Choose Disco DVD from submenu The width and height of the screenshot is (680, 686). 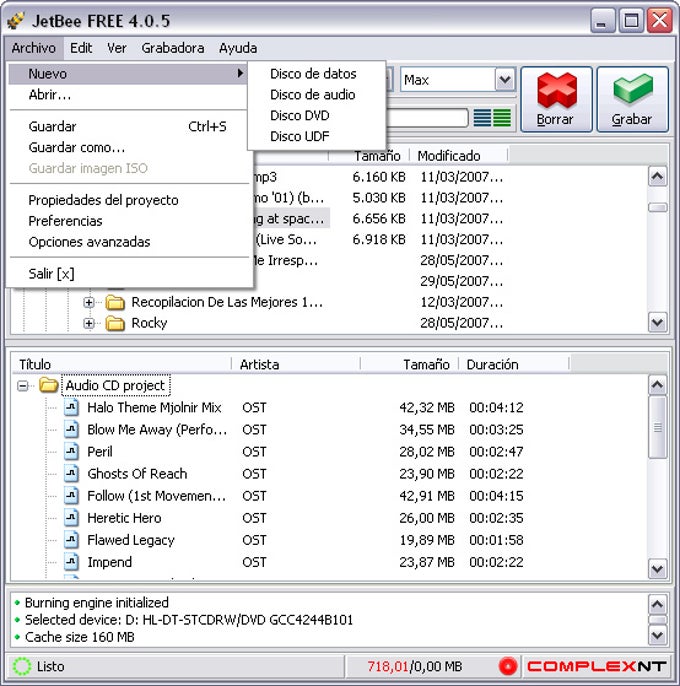coord(300,116)
